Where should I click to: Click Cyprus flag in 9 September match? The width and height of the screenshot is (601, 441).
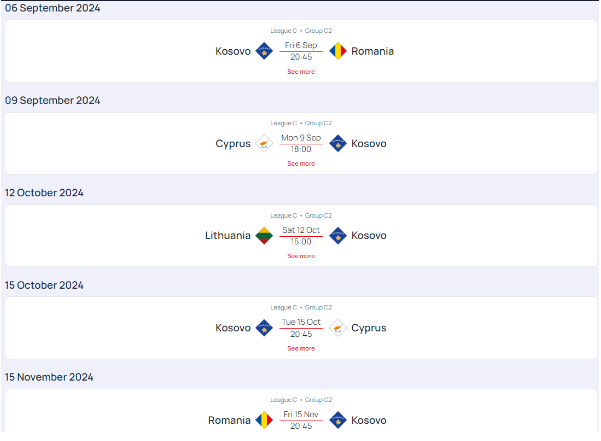click(264, 143)
